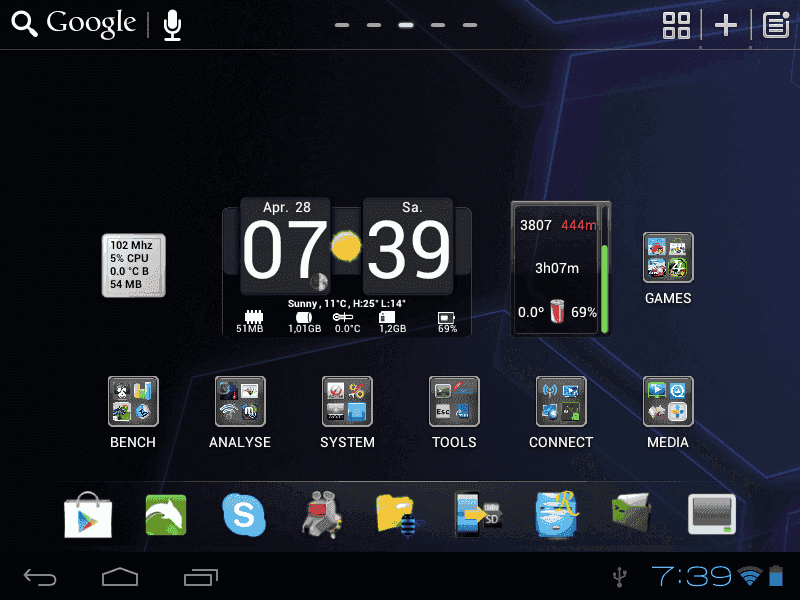
Task: Tap the sun weather icon on clock
Action: pos(346,246)
